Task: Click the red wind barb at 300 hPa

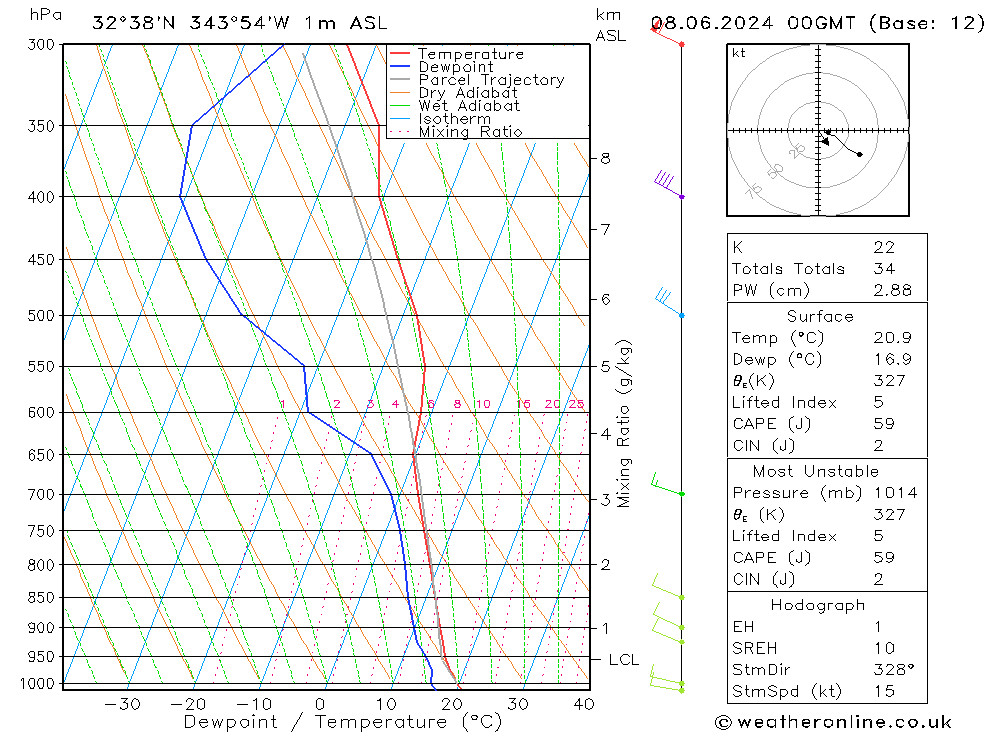Action: [x=668, y=32]
